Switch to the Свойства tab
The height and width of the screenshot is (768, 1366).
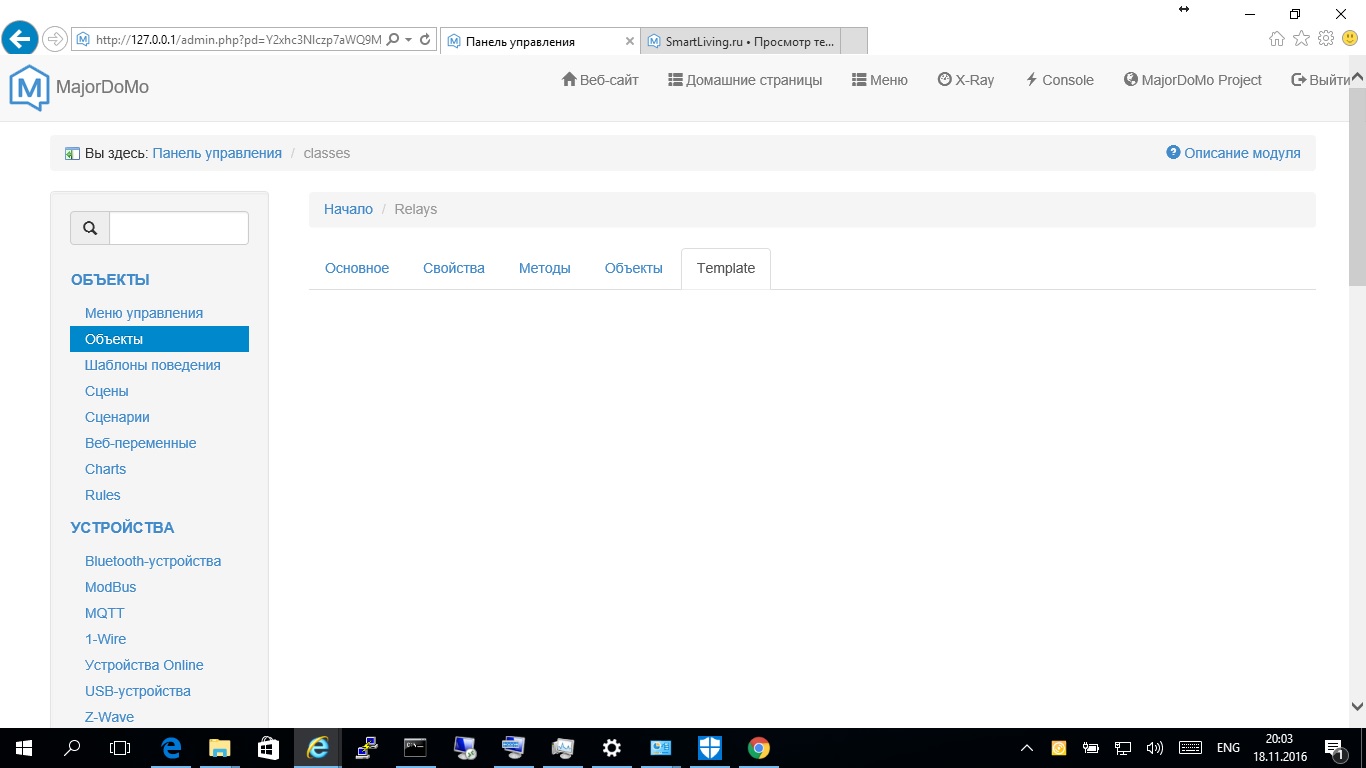click(454, 268)
